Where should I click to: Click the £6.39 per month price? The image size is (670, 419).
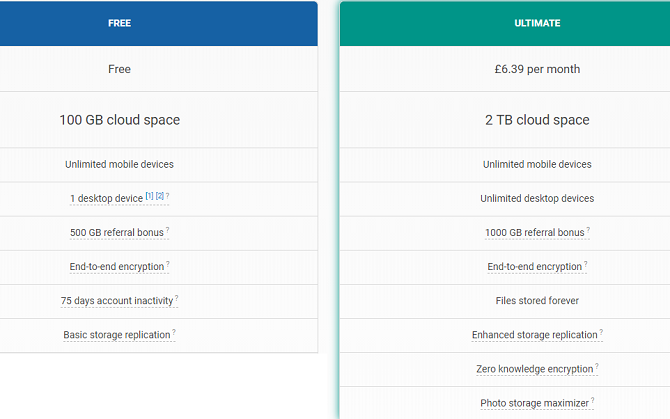click(x=537, y=69)
